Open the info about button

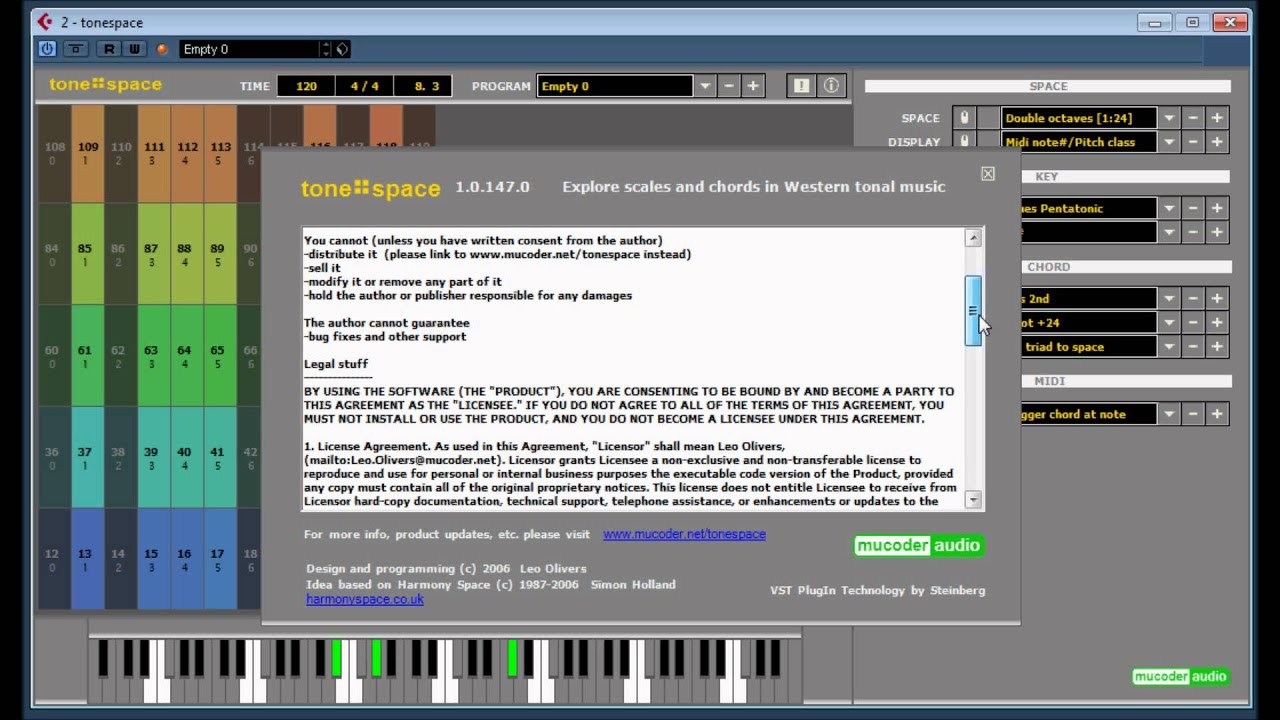(831, 86)
